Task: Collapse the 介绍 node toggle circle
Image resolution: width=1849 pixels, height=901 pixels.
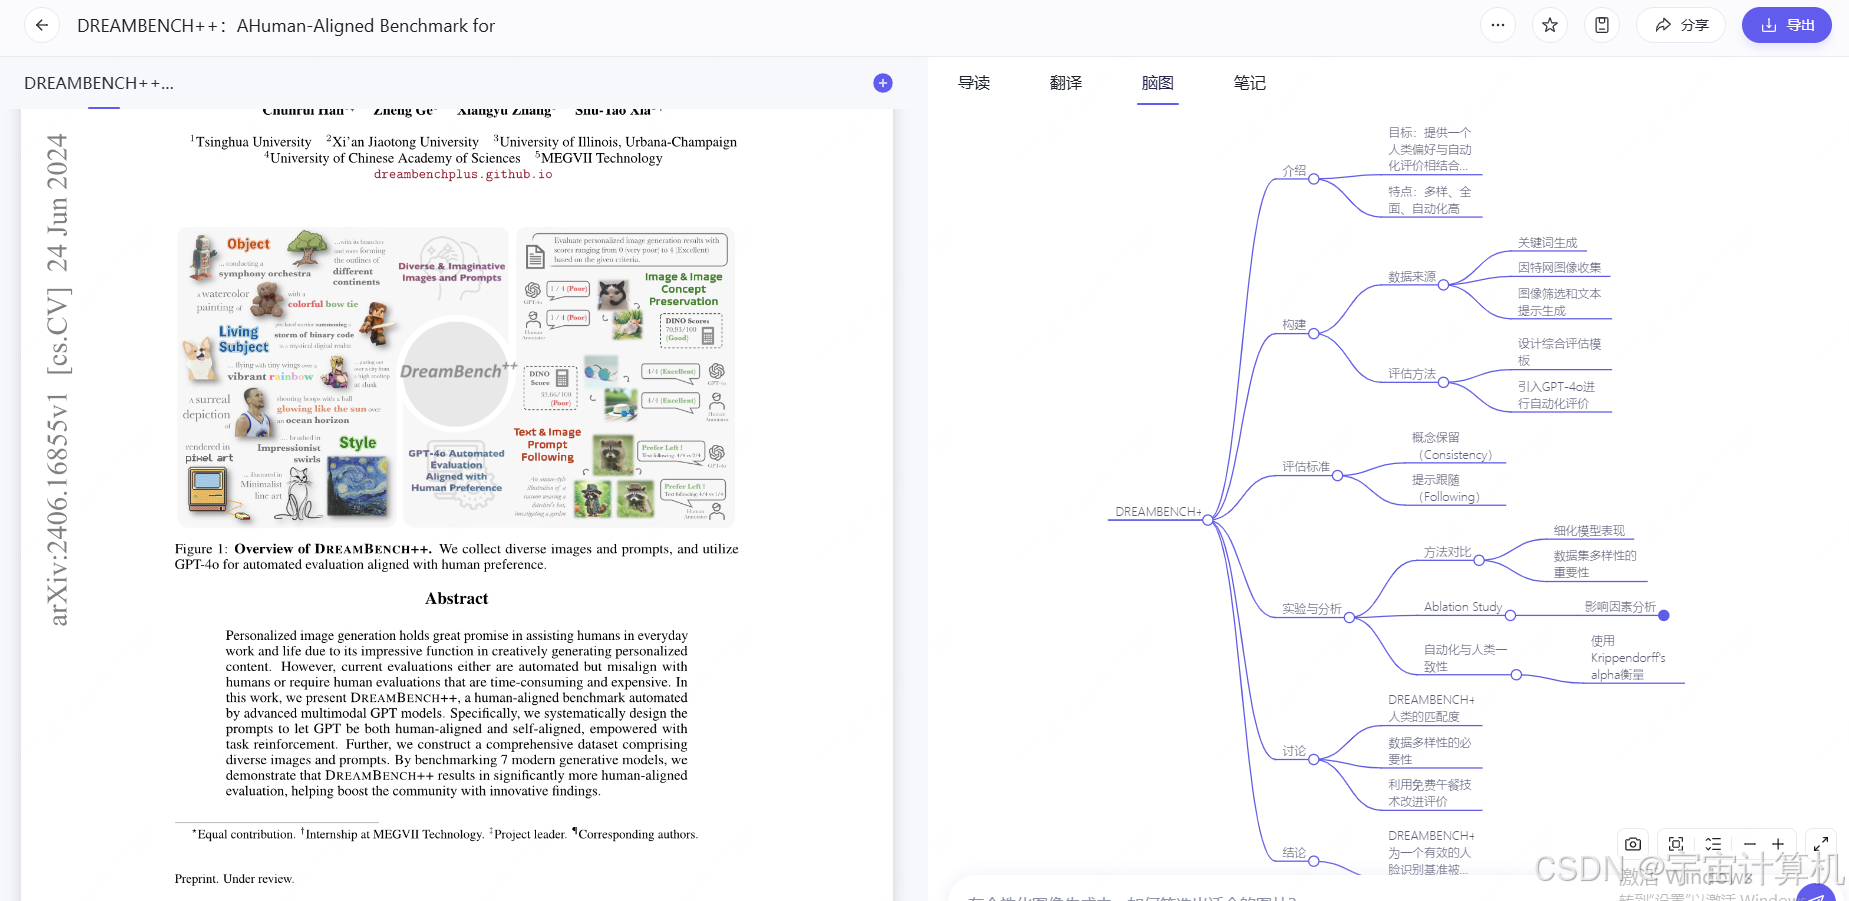Action: [x=1314, y=179]
